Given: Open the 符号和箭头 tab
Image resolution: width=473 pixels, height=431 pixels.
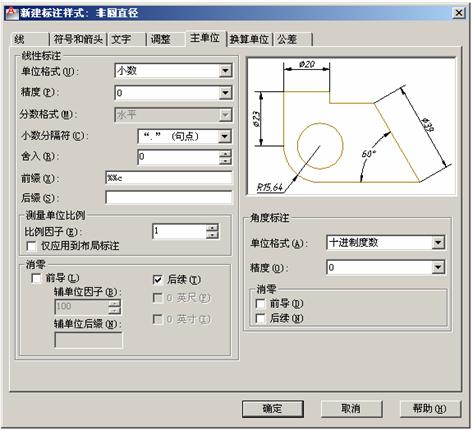Looking at the screenshot, I should pyautogui.click(x=78, y=39).
